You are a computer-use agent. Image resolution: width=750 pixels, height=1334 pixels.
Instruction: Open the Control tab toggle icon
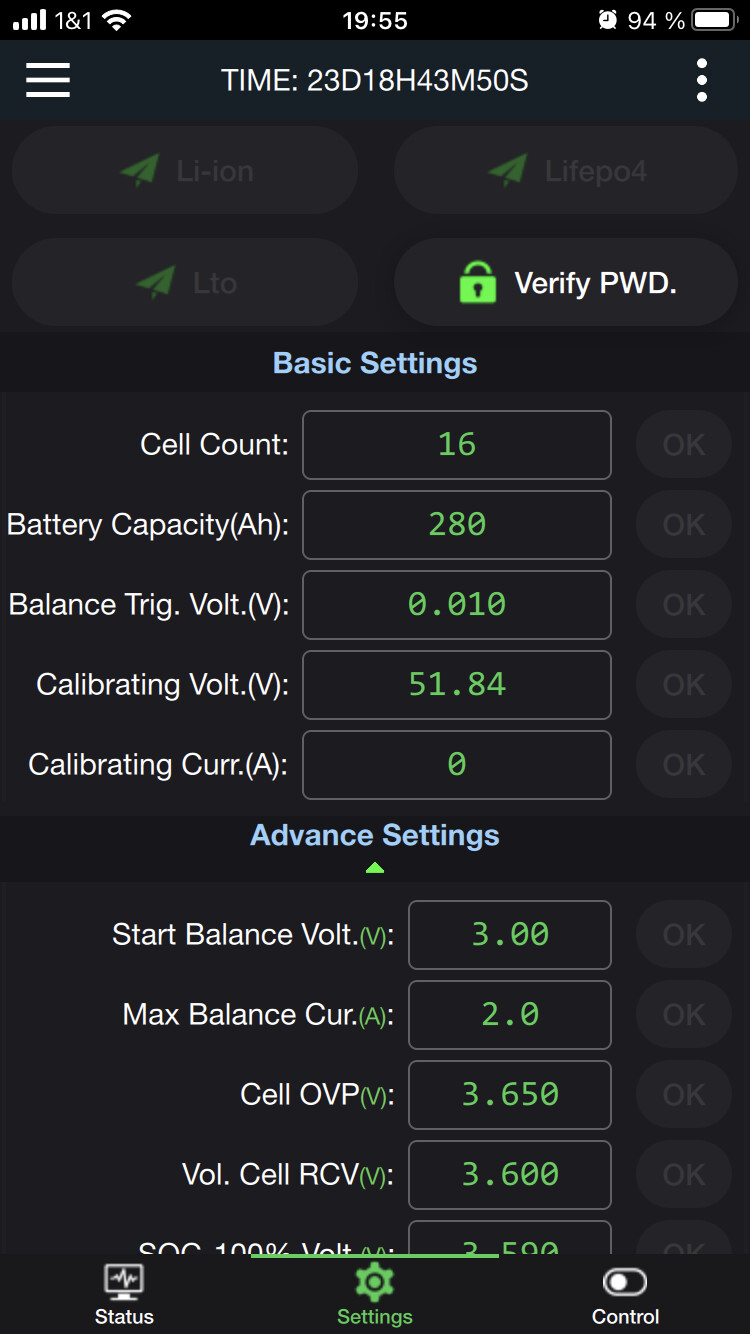(x=625, y=1281)
